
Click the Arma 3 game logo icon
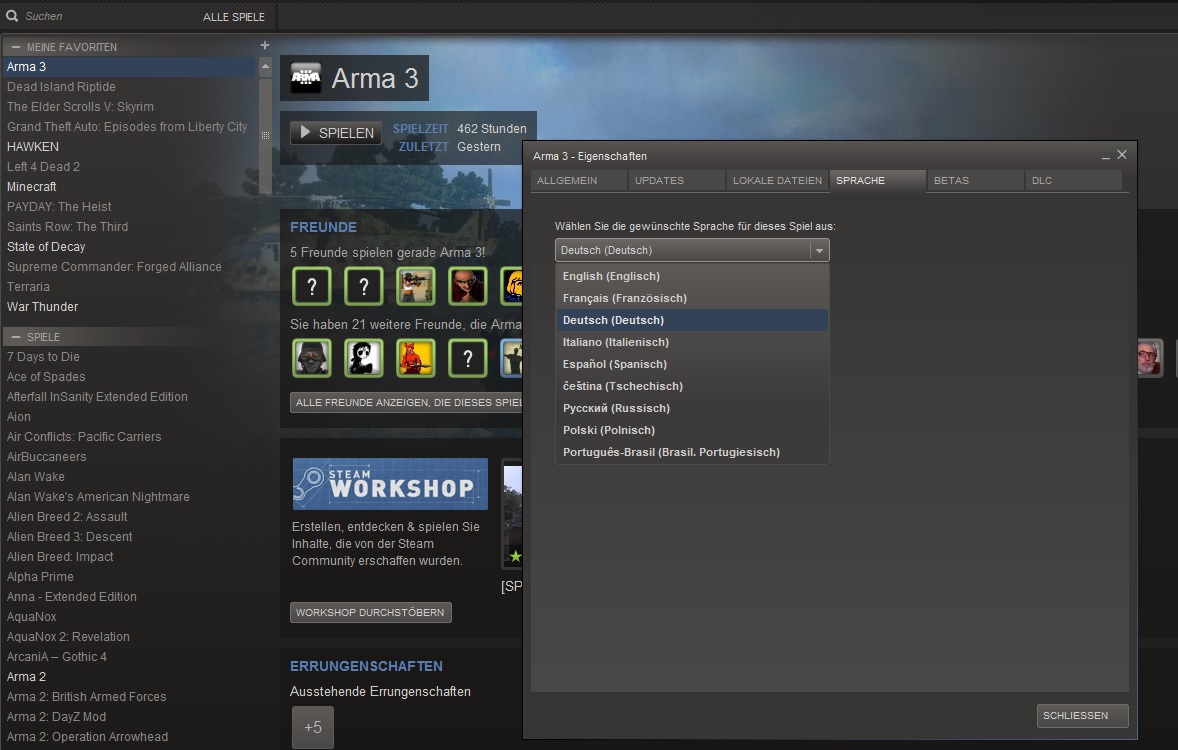click(306, 77)
